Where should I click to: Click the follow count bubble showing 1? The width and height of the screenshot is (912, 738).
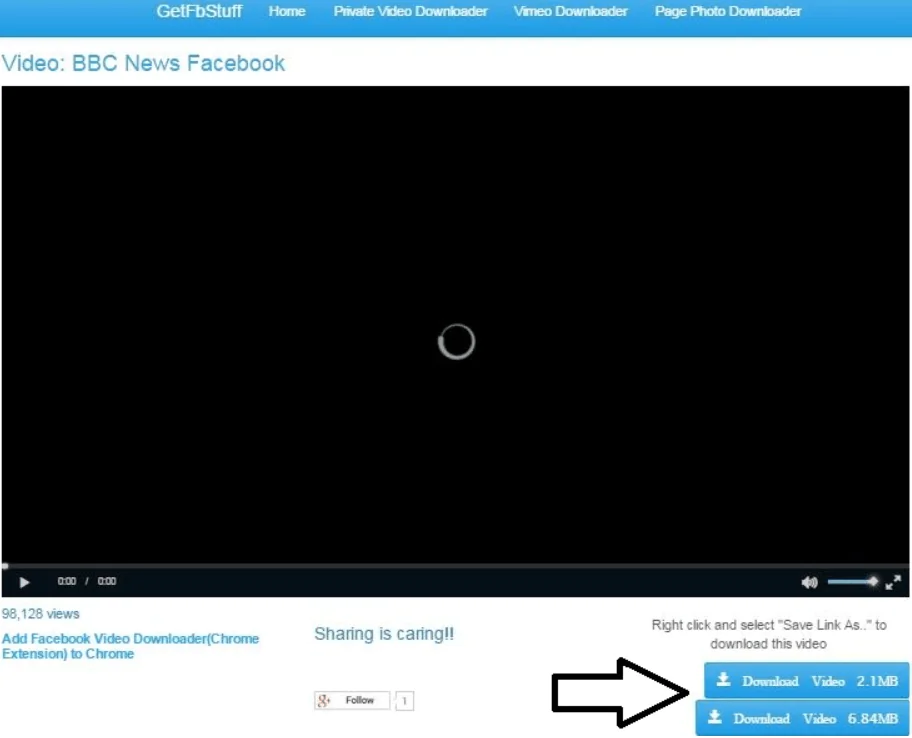coord(404,701)
